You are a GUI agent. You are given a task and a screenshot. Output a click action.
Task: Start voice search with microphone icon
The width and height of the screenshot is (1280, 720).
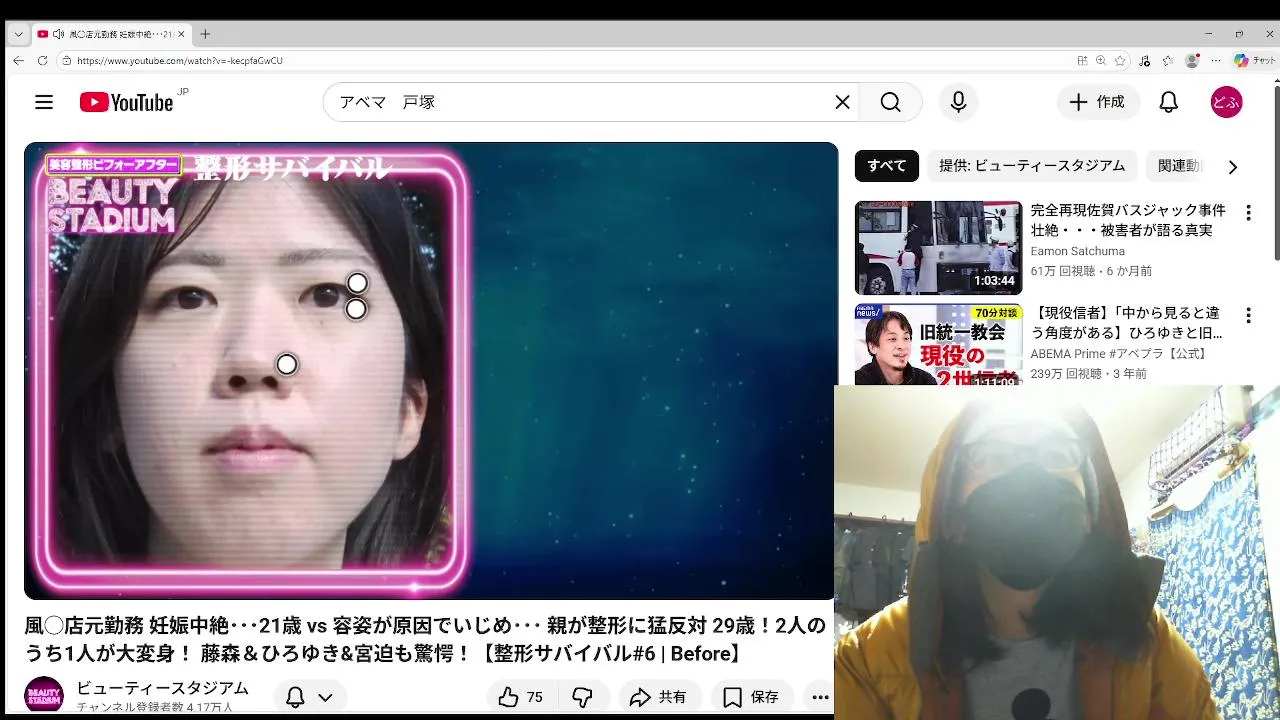tap(958, 102)
